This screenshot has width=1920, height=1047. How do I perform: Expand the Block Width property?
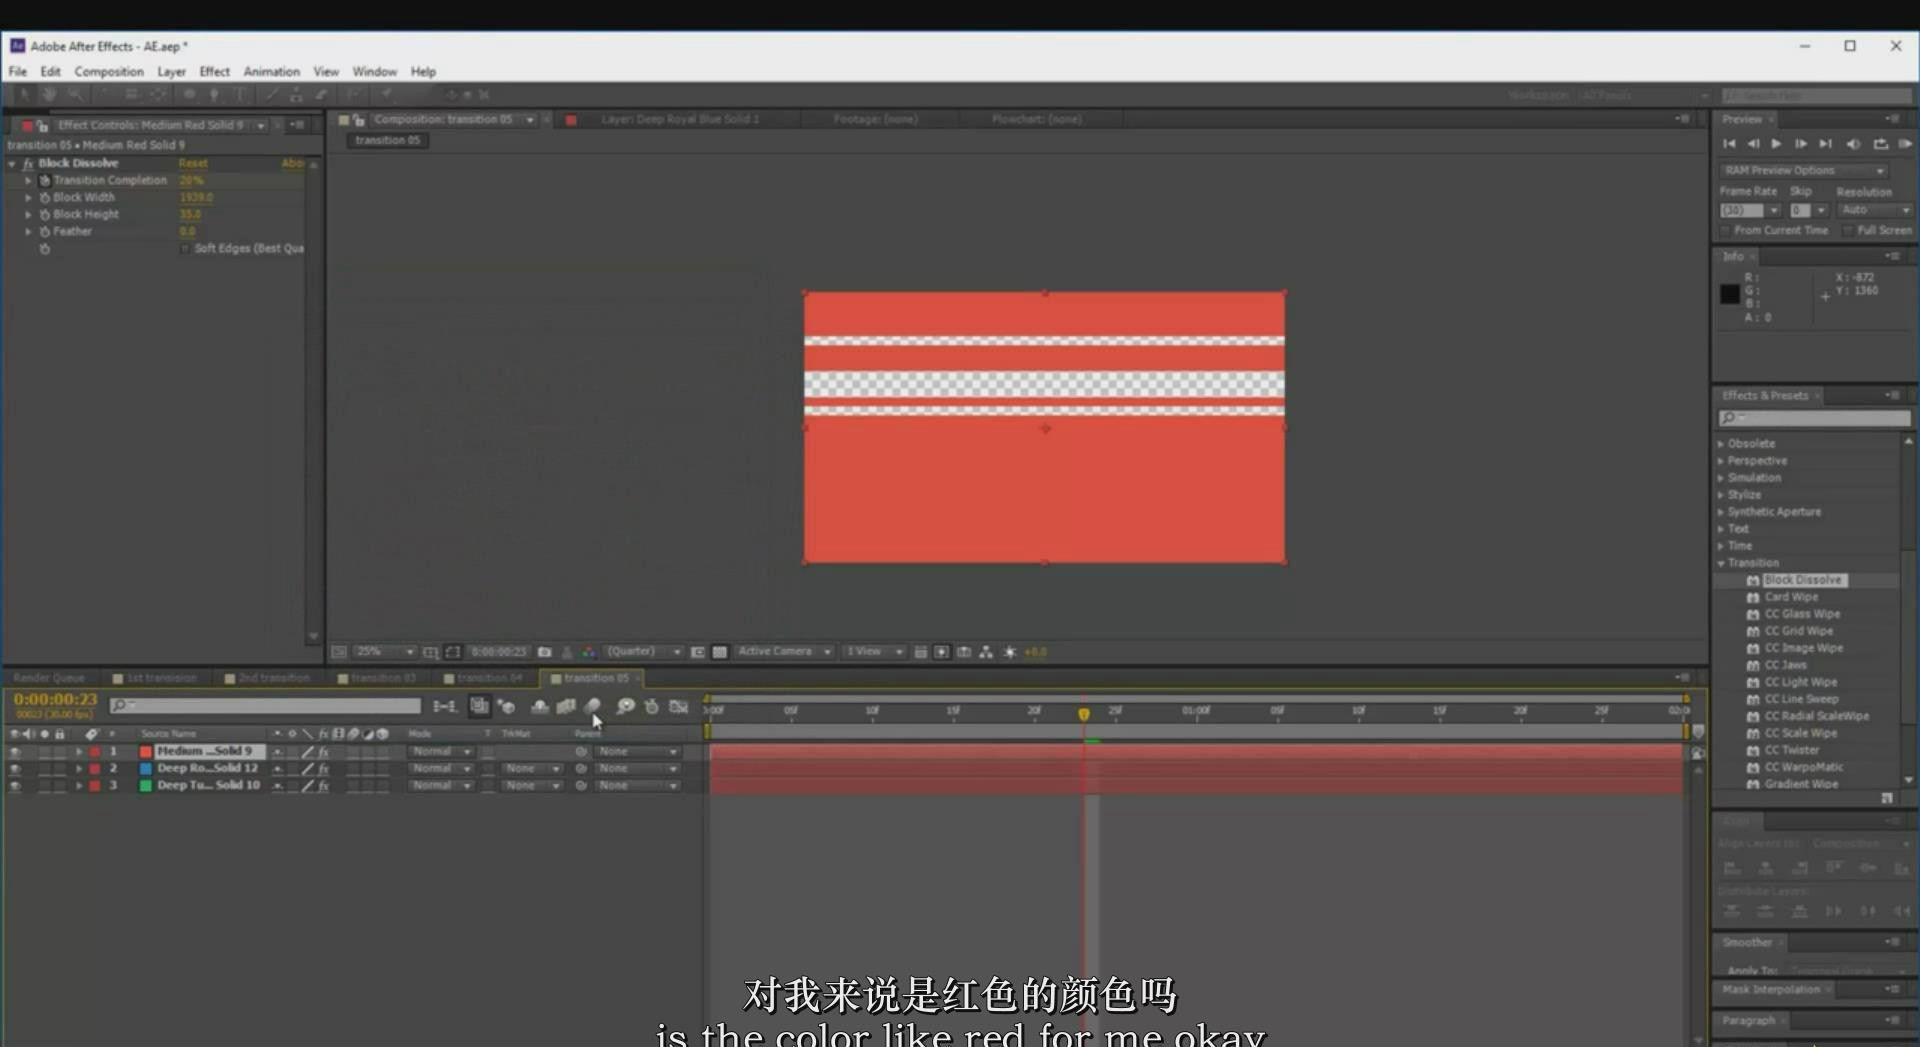pos(28,198)
